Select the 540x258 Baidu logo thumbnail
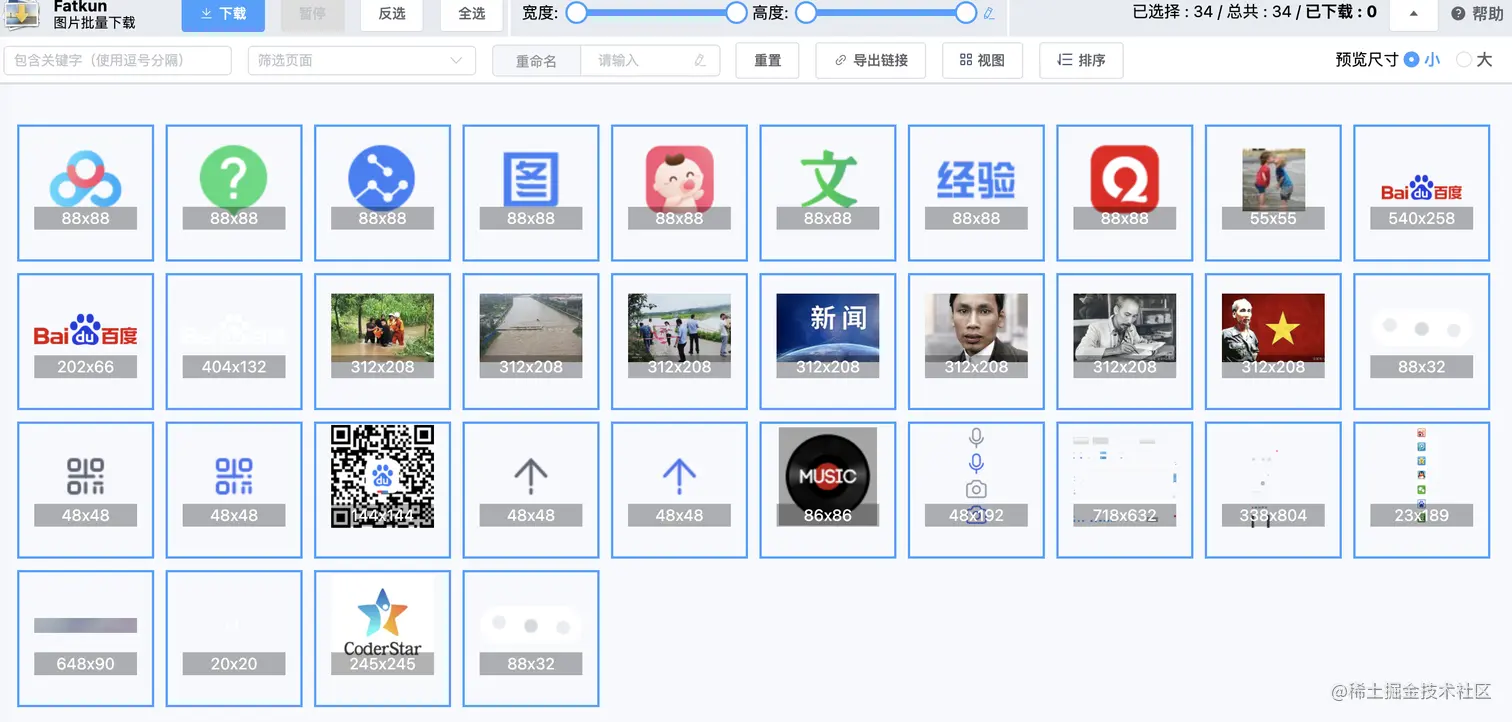Screen dimensions: 1512x722 pyautogui.click(x=1421, y=193)
